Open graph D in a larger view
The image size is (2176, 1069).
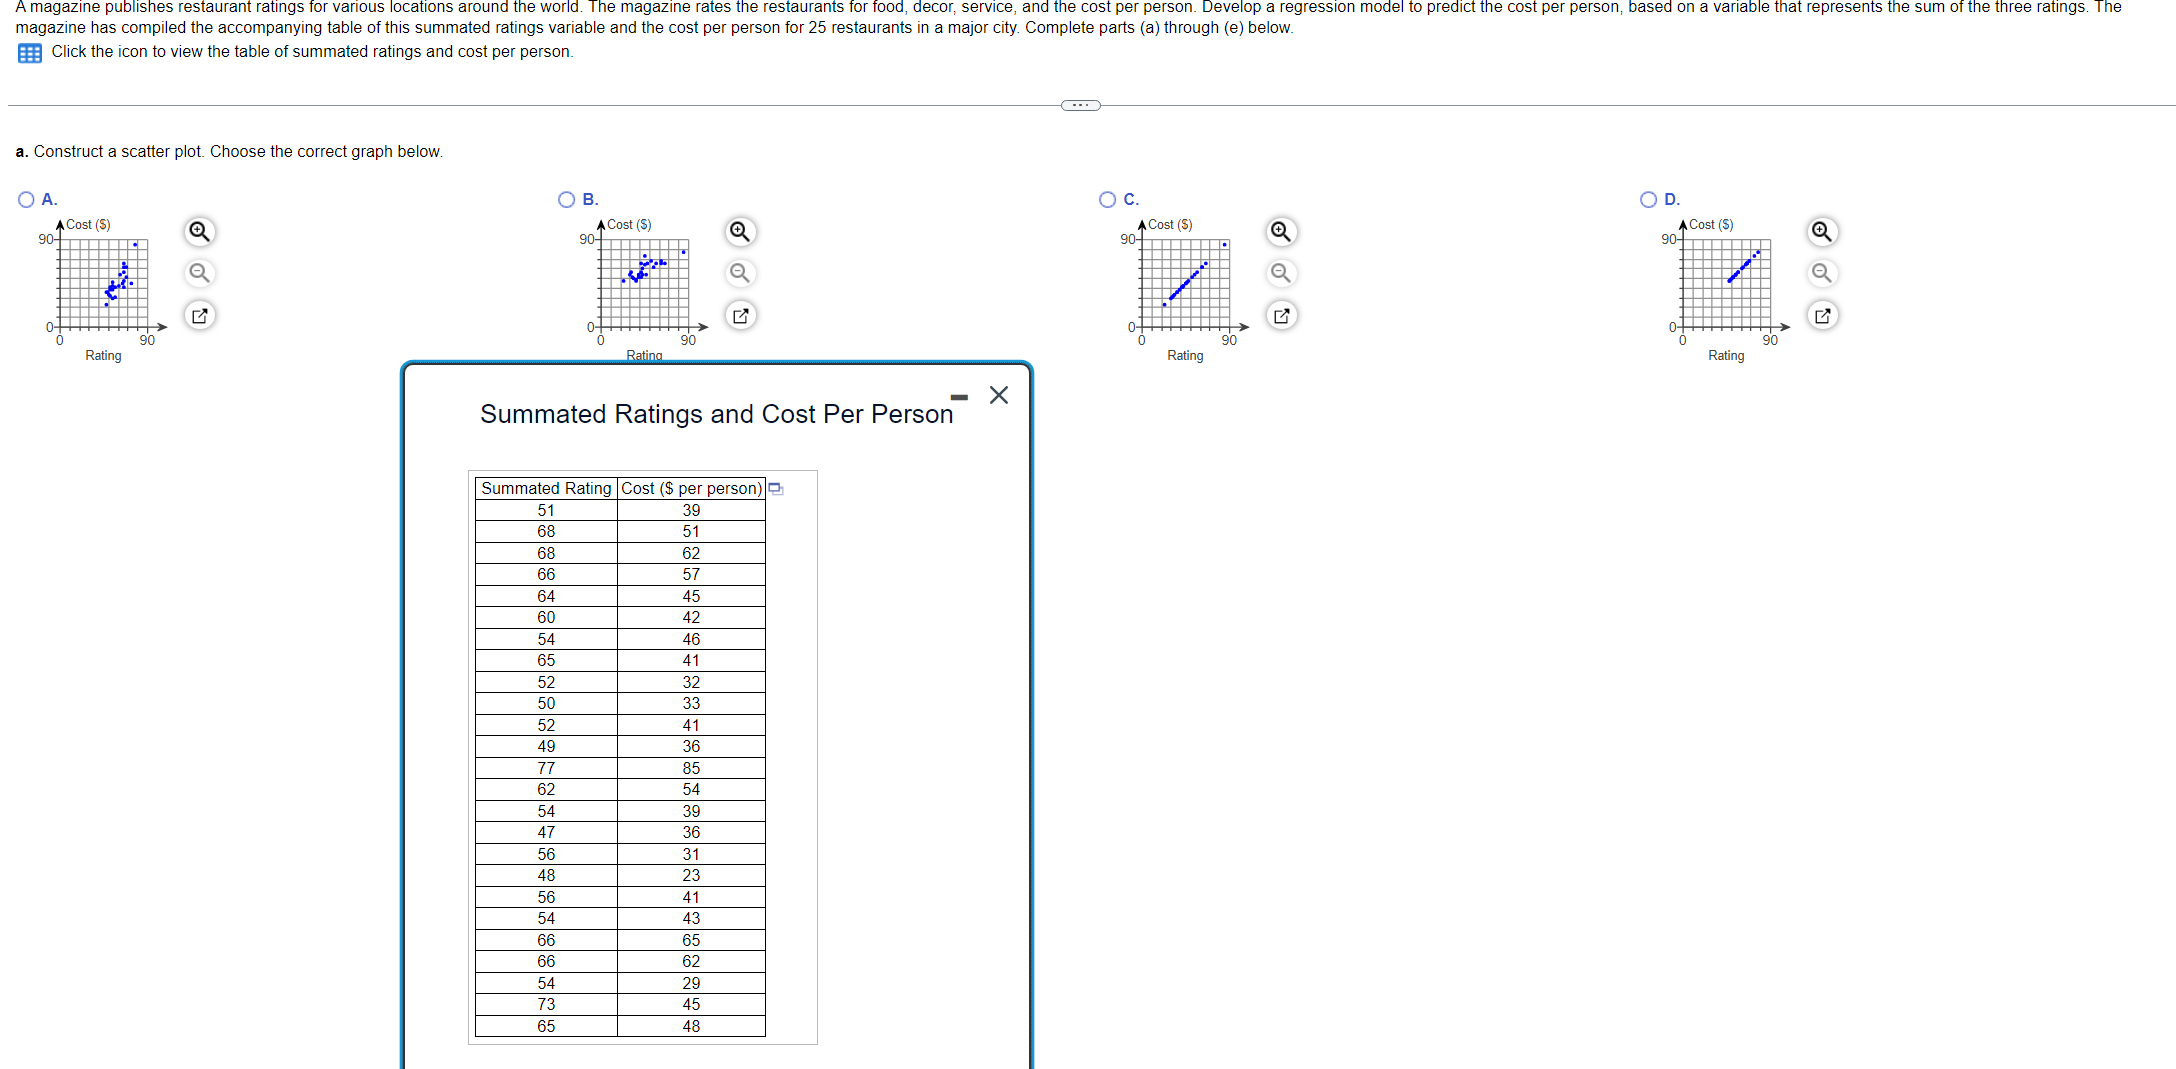pyautogui.click(x=1822, y=315)
